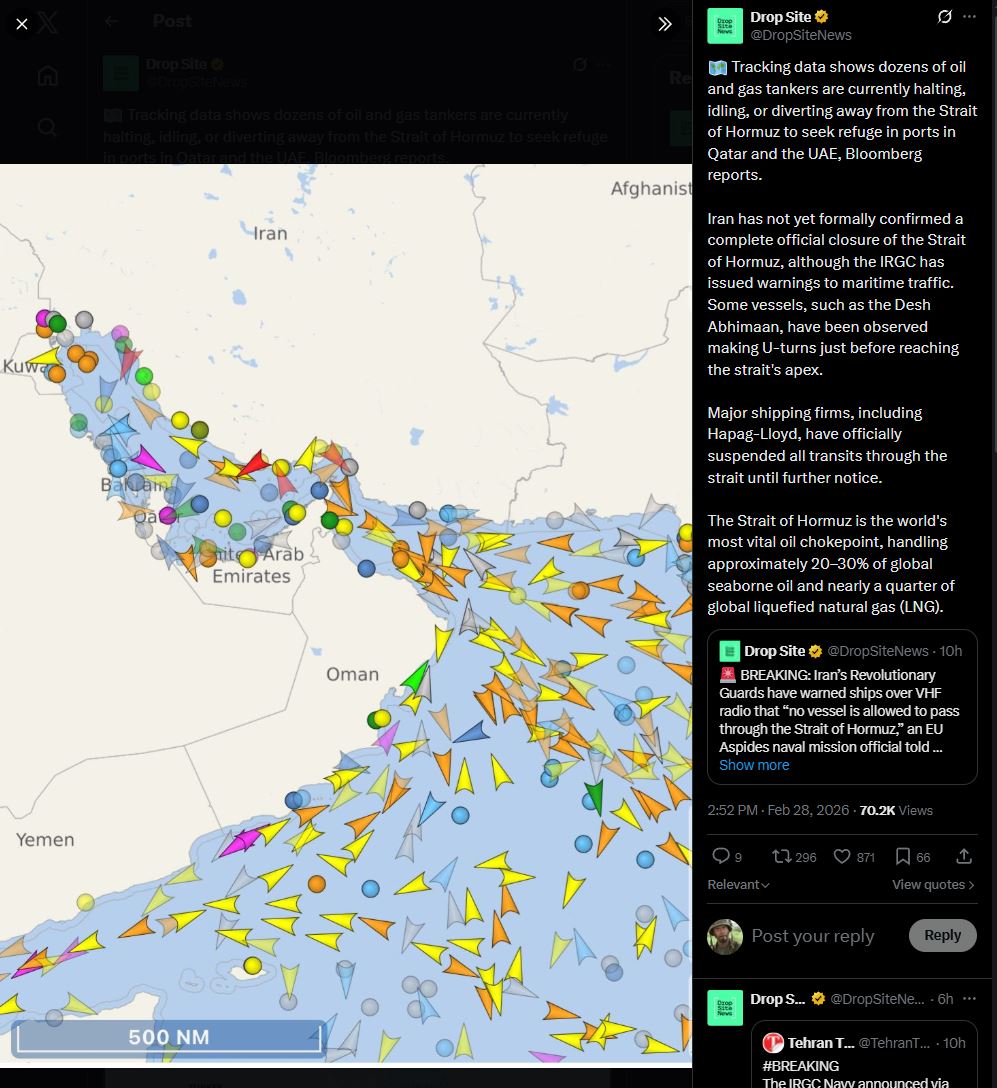
Task: Open View quotes link
Action: click(933, 885)
